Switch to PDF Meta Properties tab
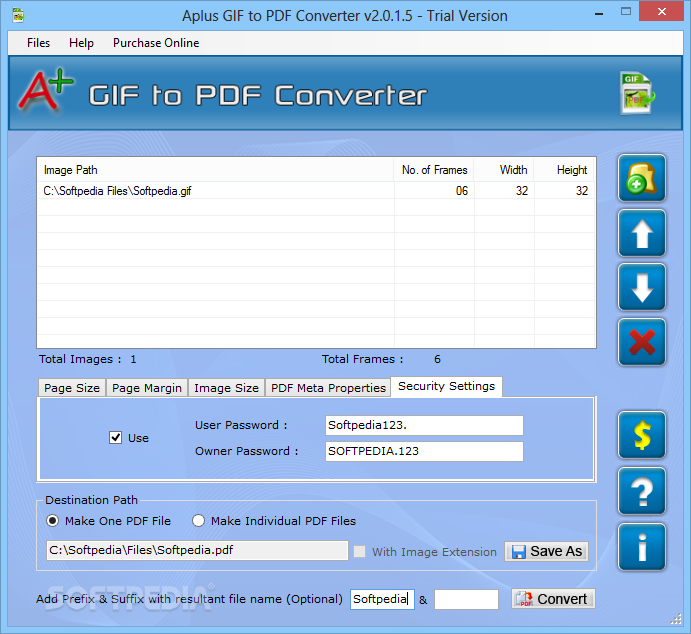Viewport: 691px width, 634px height. 328,388
